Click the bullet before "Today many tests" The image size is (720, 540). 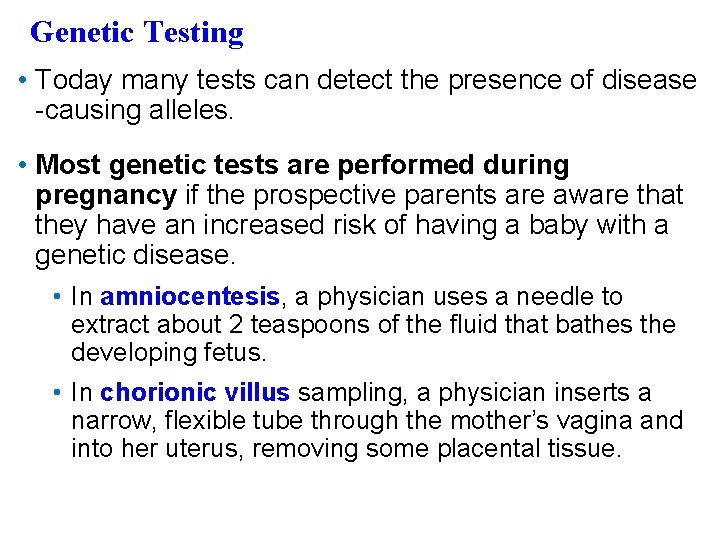point(22,80)
